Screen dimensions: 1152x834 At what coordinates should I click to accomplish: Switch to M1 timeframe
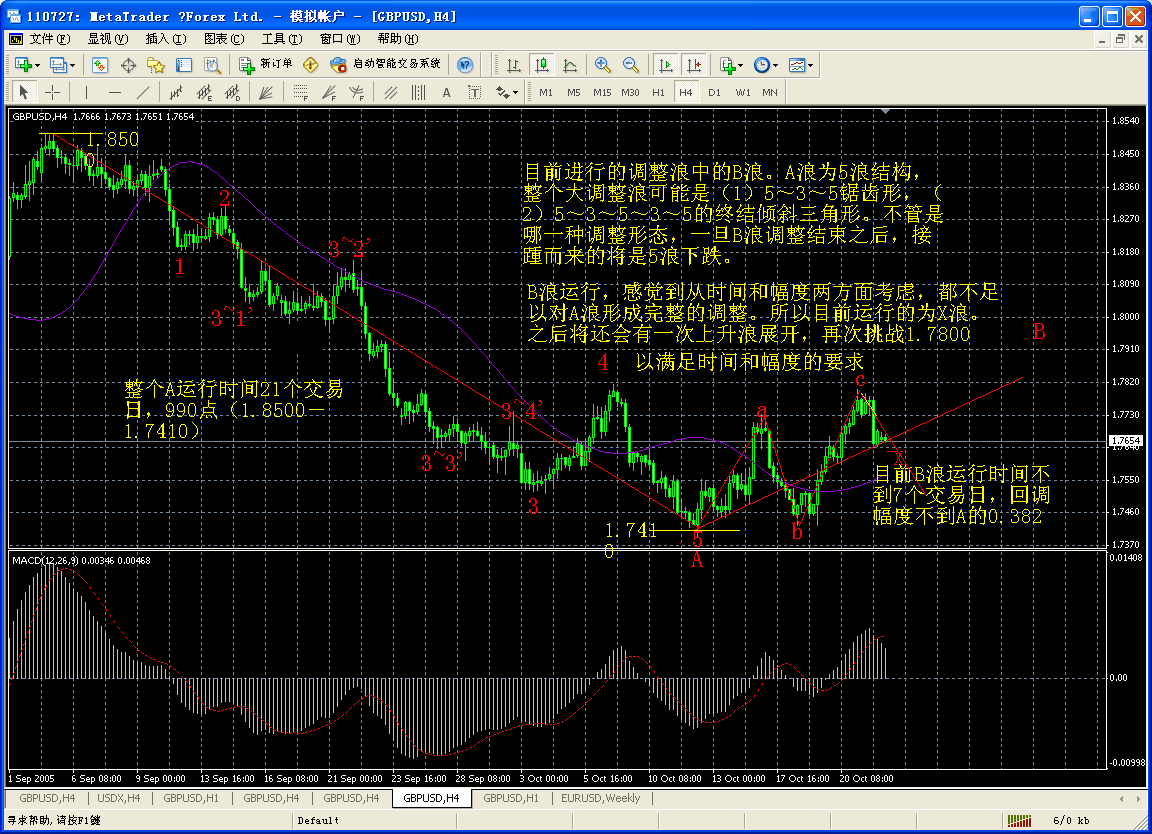click(546, 93)
